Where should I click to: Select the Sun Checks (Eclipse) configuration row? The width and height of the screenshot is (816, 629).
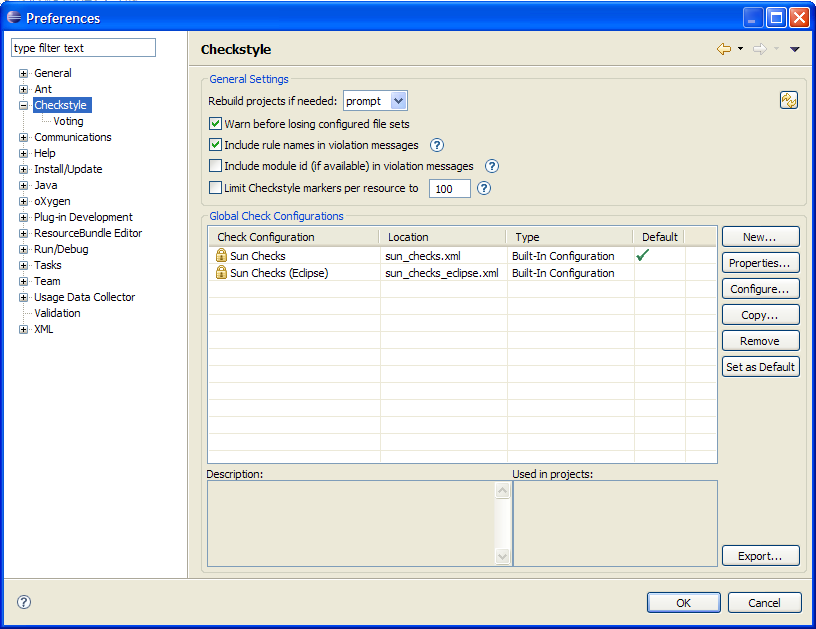click(x=462, y=273)
